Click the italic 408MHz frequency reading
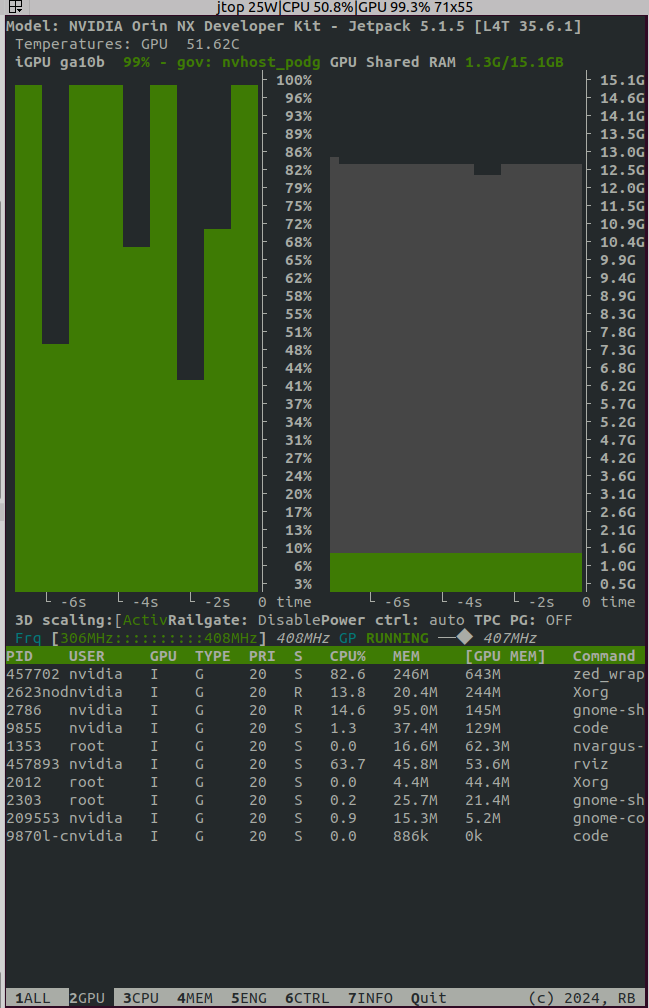Image resolution: width=649 pixels, height=1008 pixels. coord(303,638)
